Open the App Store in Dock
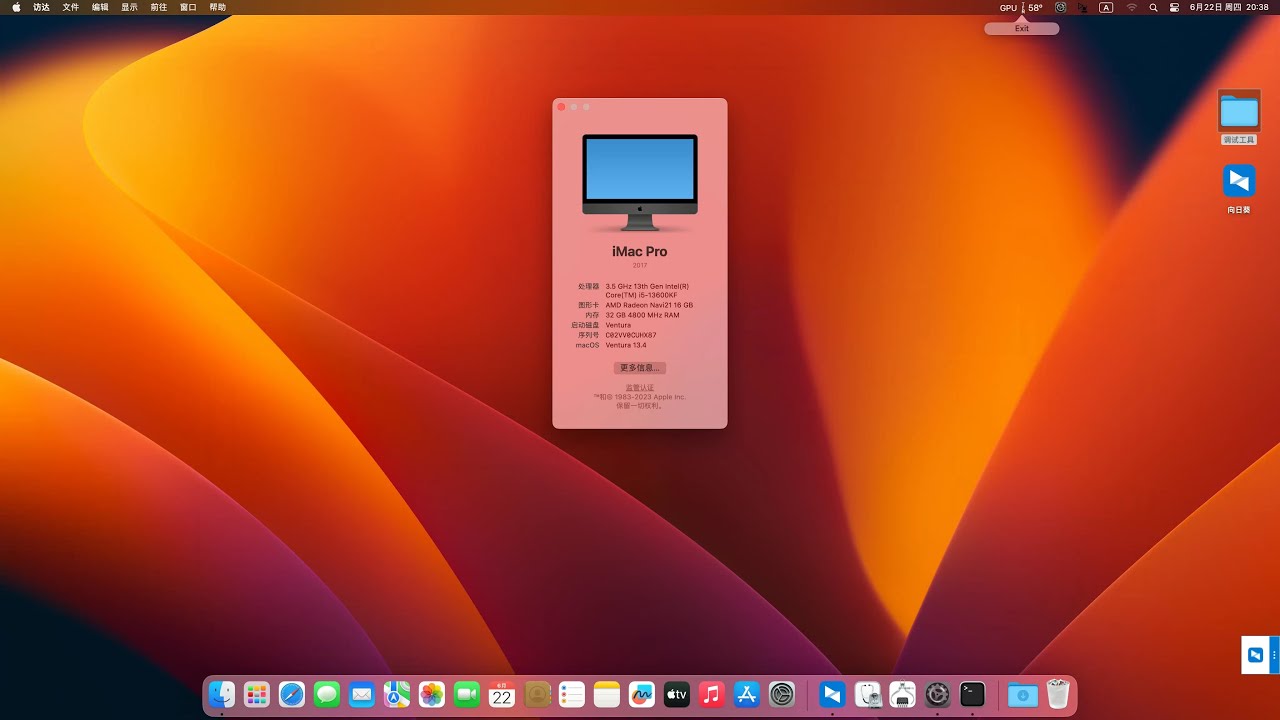The image size is (1280, 720). pyautogui.click(x=747, y=694)
